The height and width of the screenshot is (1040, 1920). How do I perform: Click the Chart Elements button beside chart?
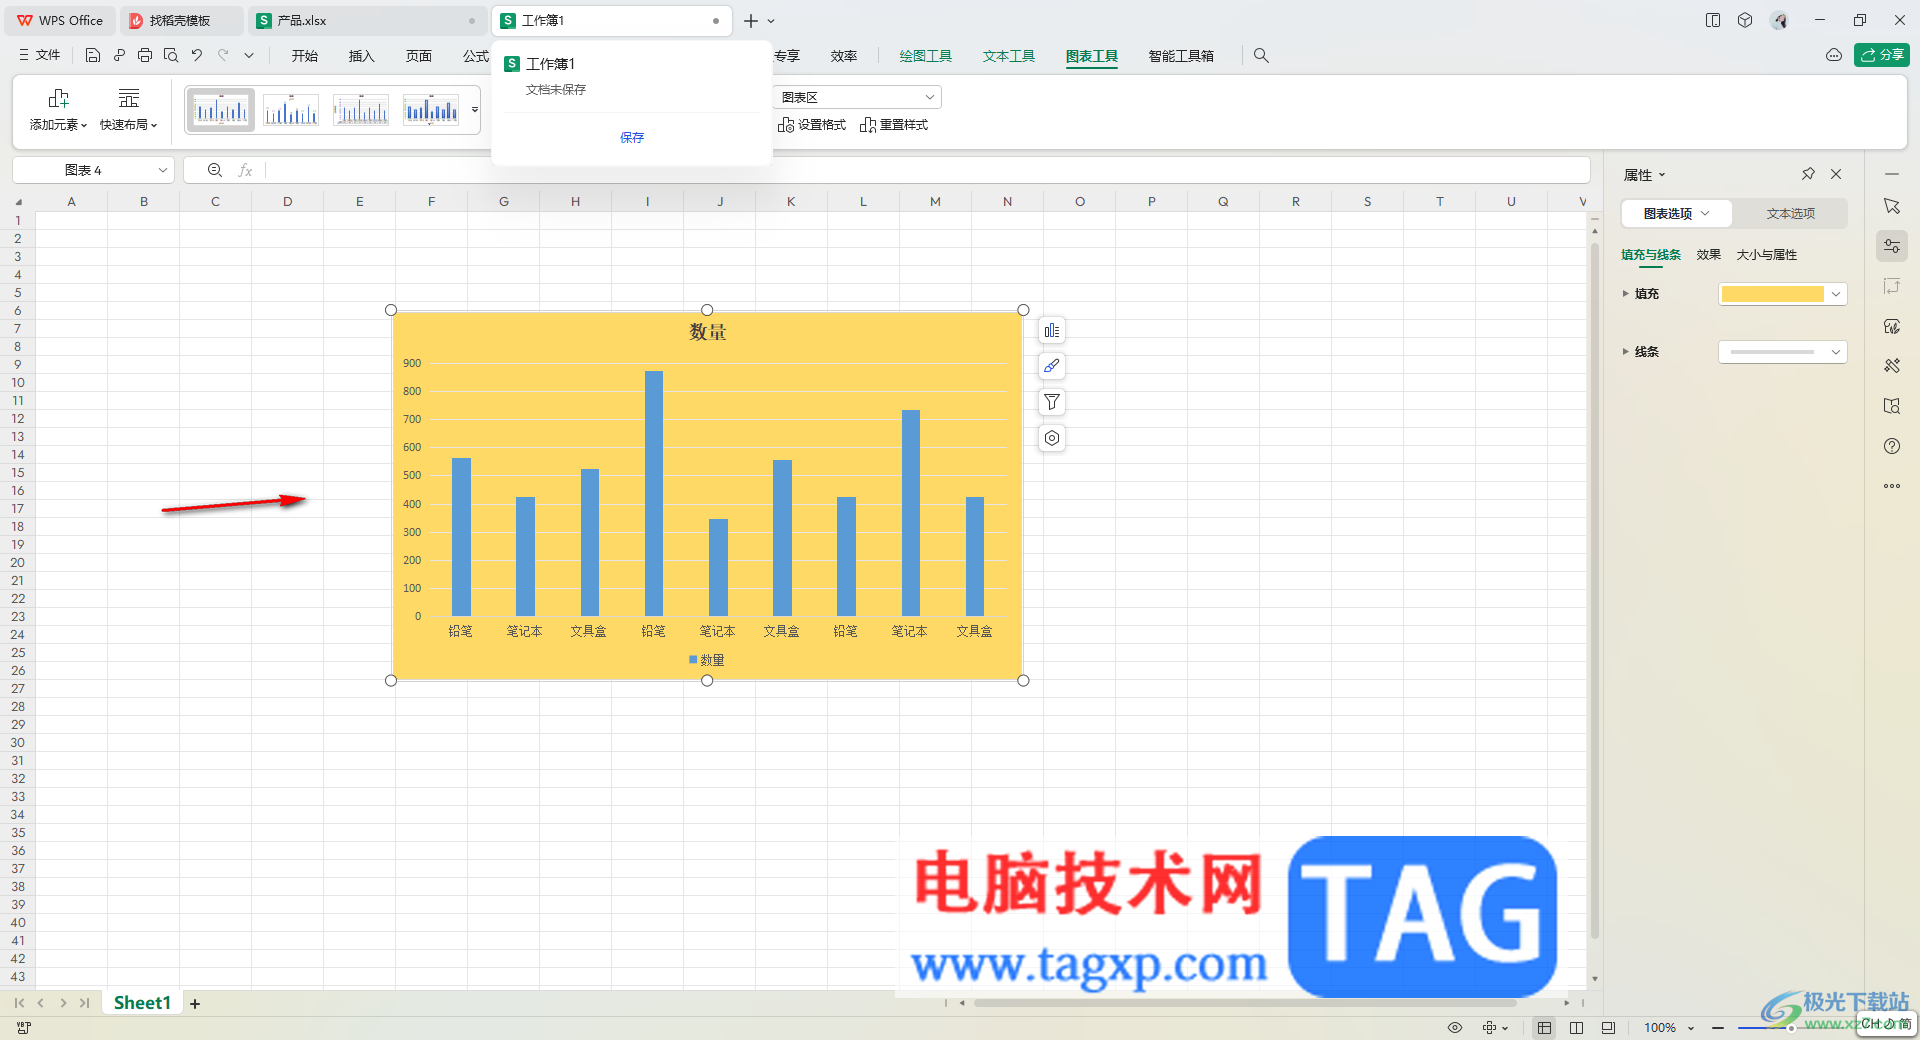1052,331
